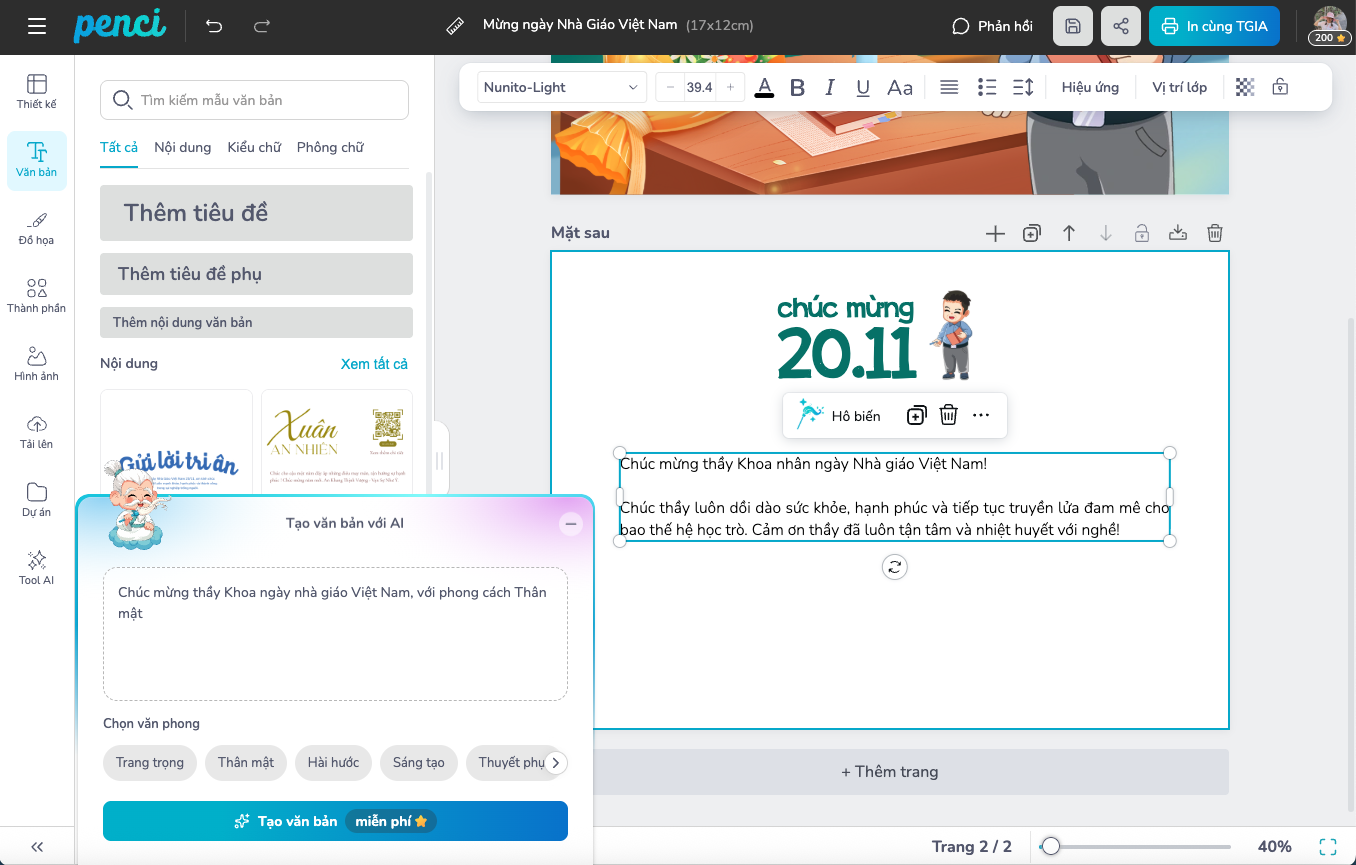Toggle italic text formatting
Image resolution: width=1356 pixels, height=865 pixels.
pos(829,87)
